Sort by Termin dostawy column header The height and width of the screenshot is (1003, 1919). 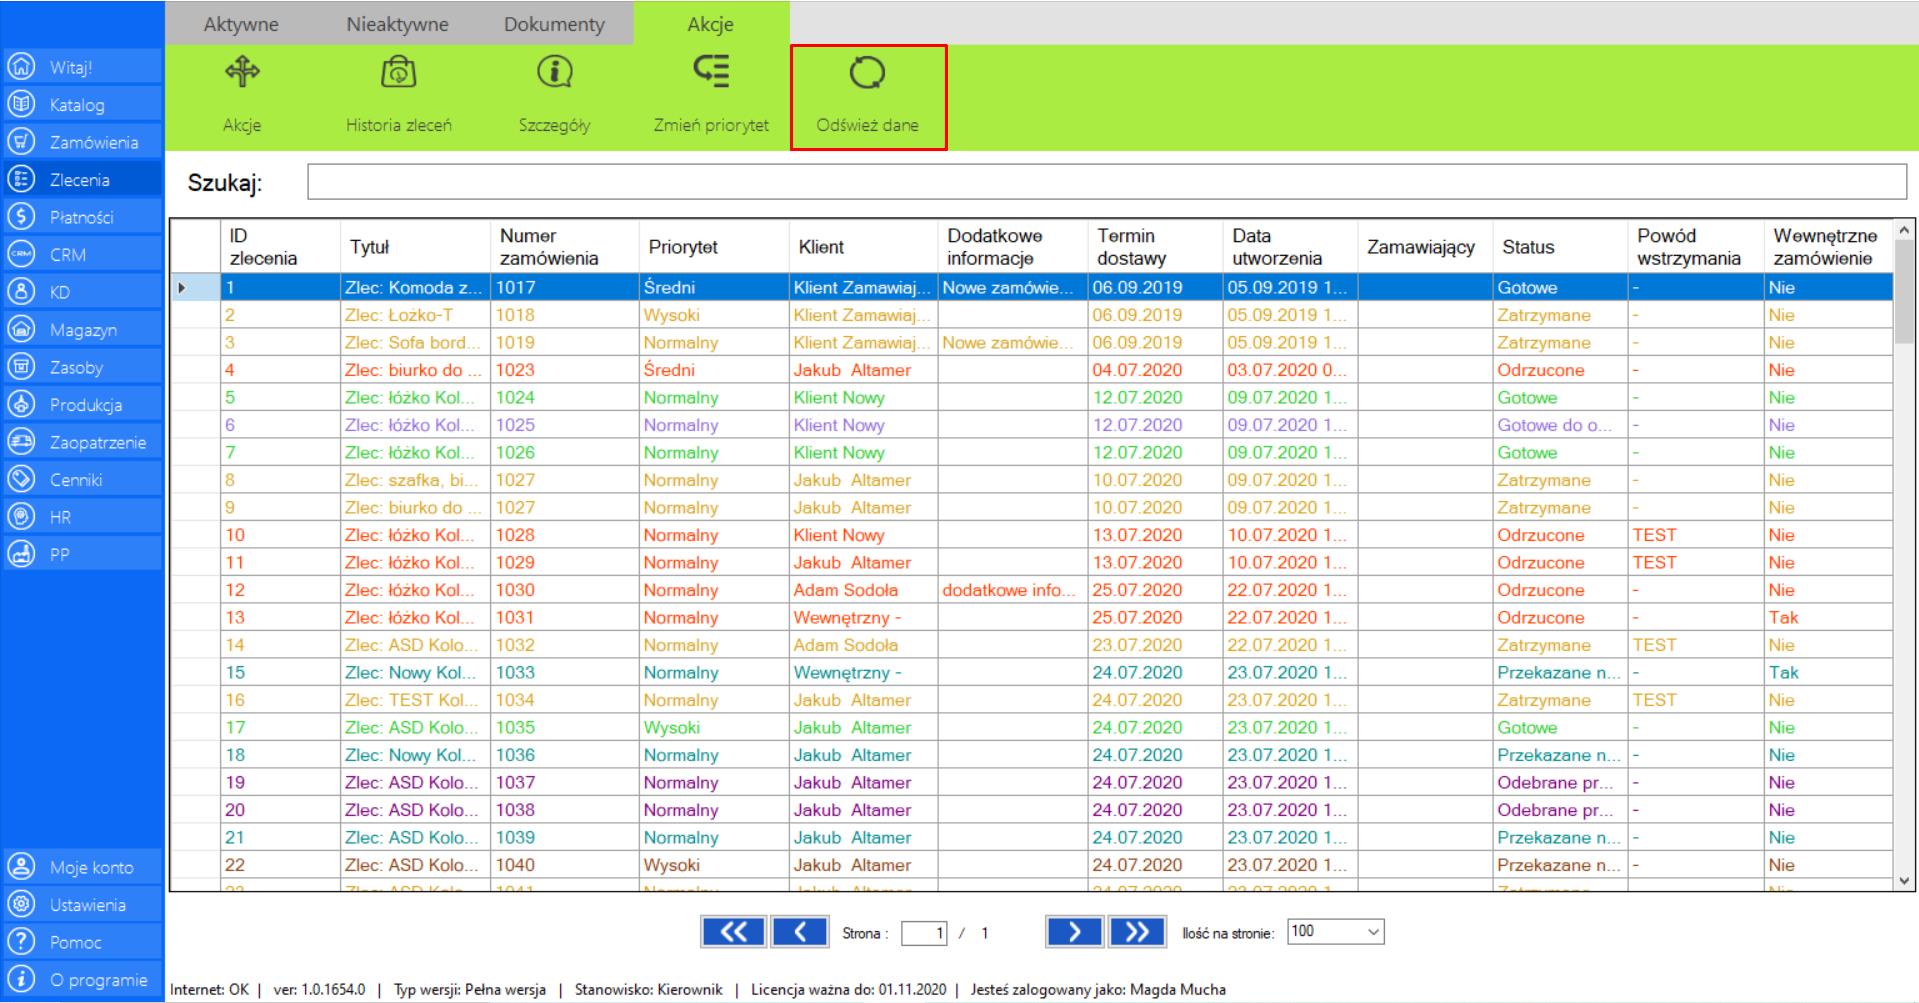coord(1155,247)
